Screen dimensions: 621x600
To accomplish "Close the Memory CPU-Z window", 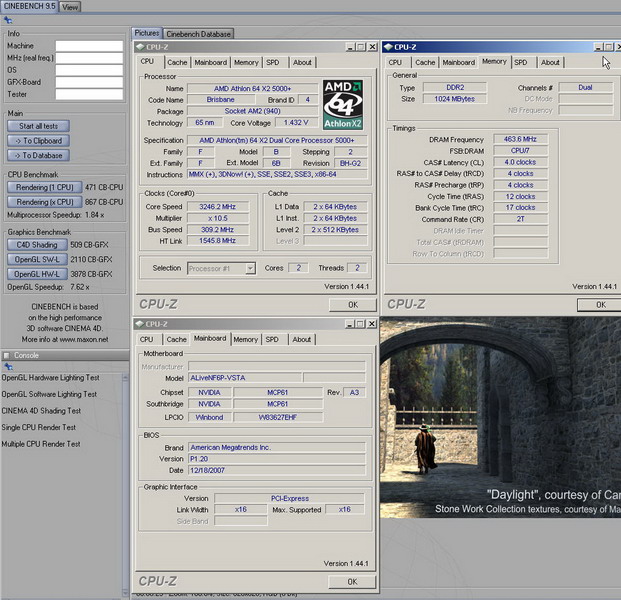I will [x=618, y=47].
